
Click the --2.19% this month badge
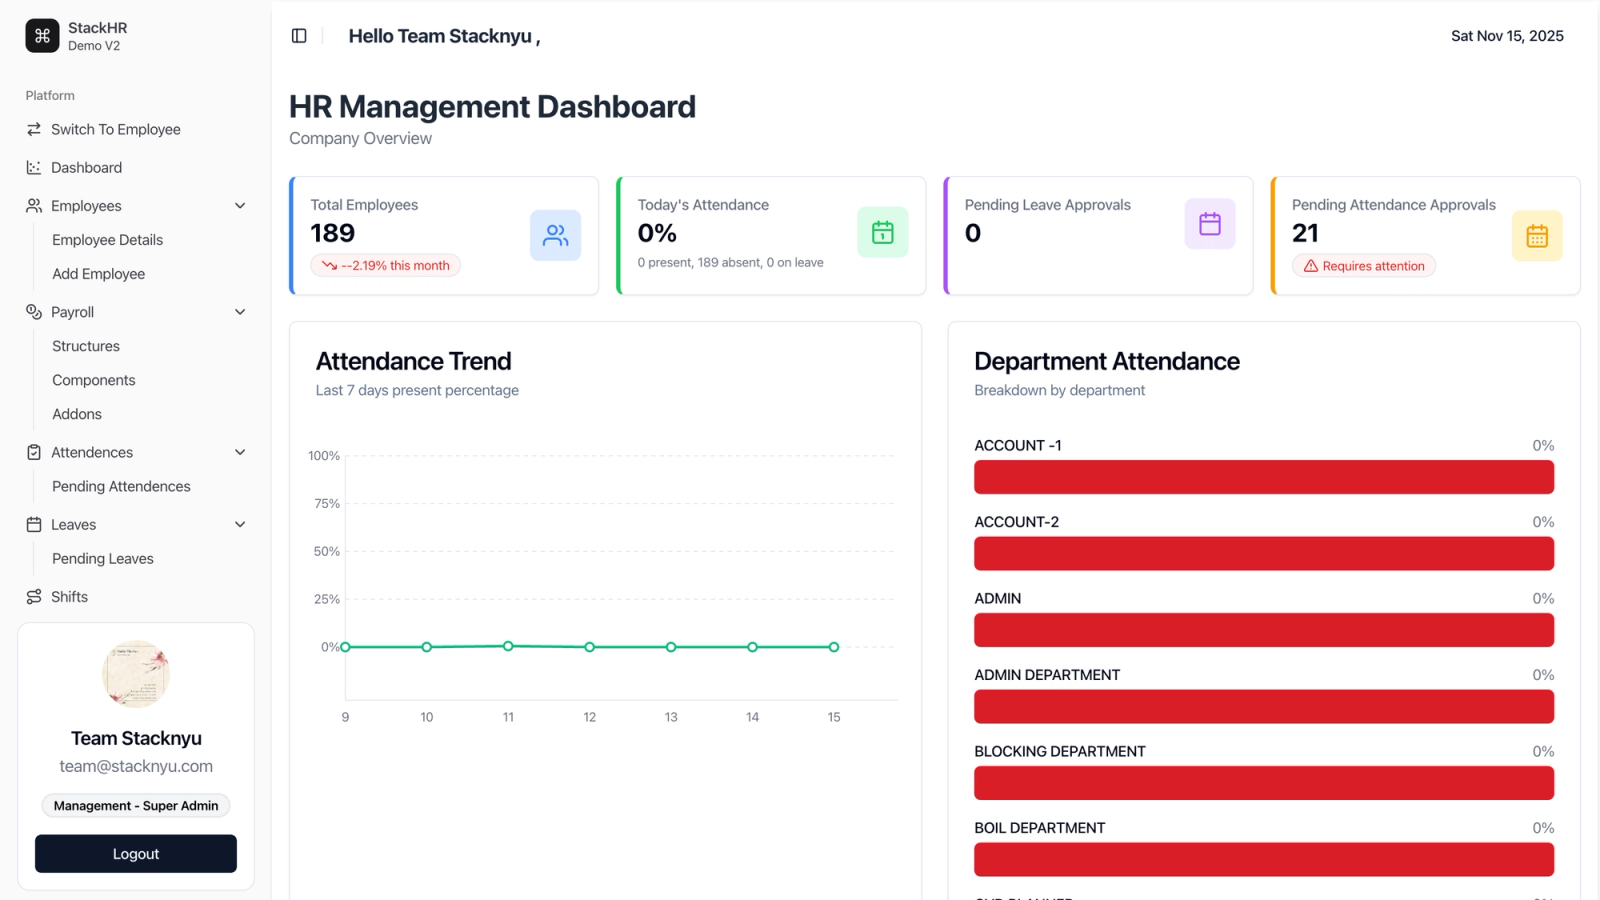click(x=385, y=265)
